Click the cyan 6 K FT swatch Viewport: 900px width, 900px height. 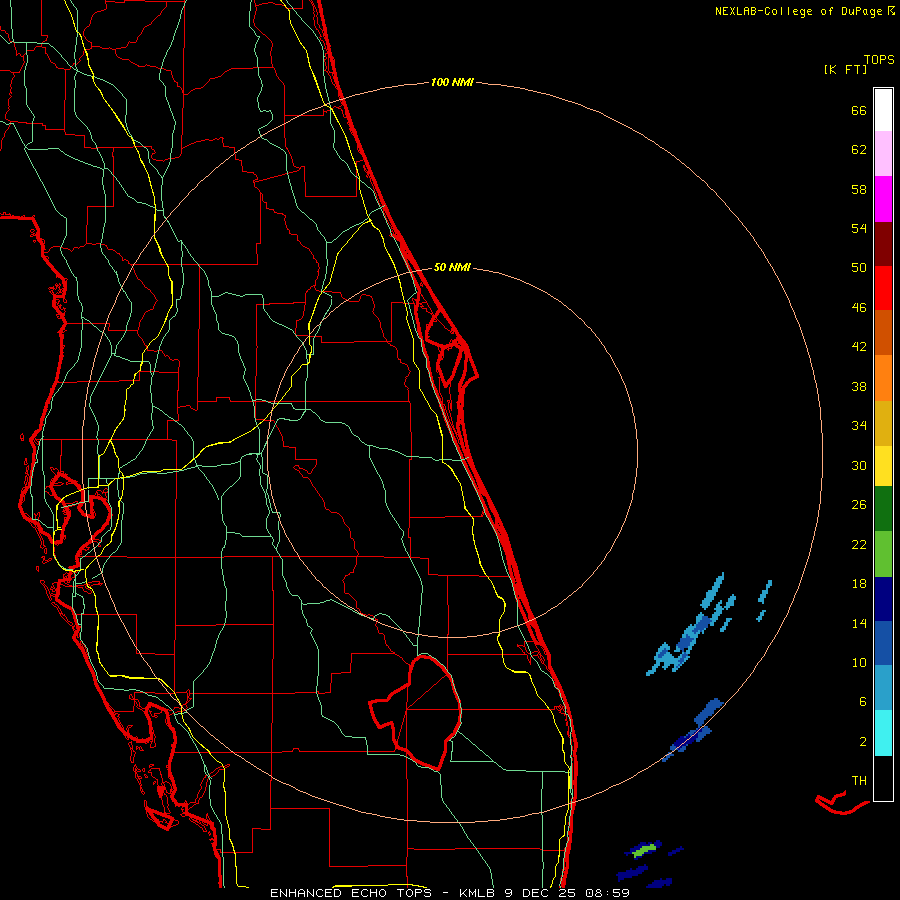(883, 733)
